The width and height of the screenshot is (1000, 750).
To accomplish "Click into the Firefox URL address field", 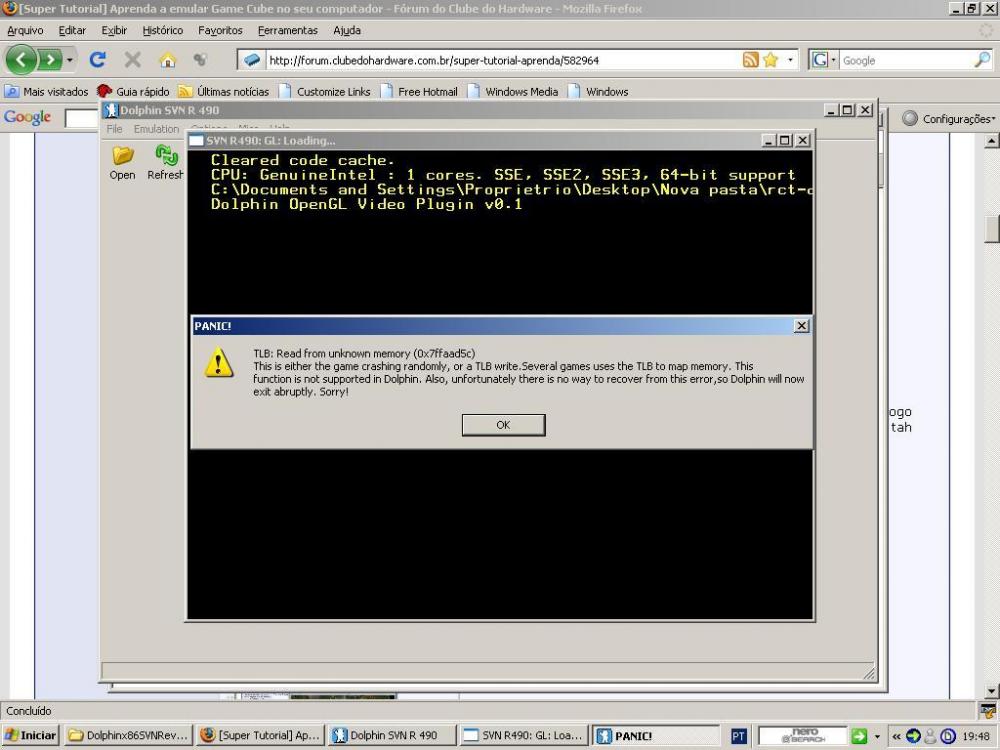I will 500,60.
